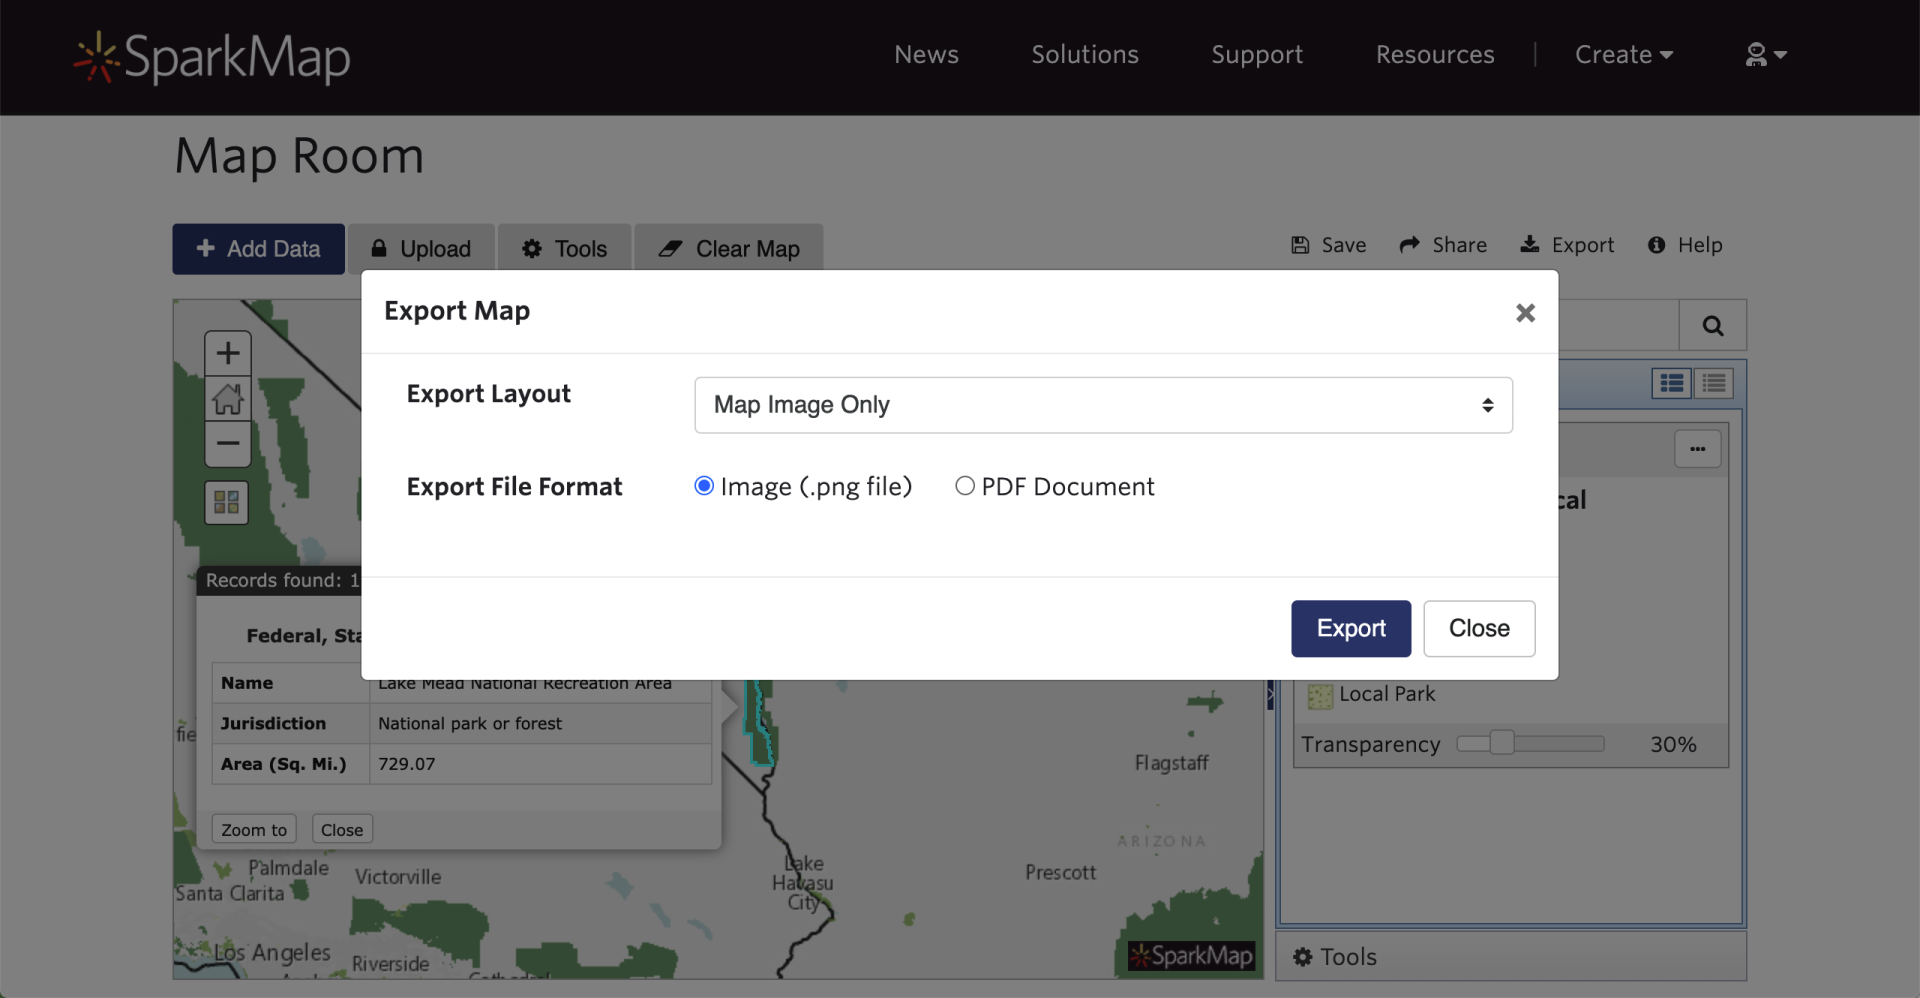Open the basemap selector on the map
The height and width of the screenshot is (998, 1920).
pyautogui.click(x=226, y=502)
